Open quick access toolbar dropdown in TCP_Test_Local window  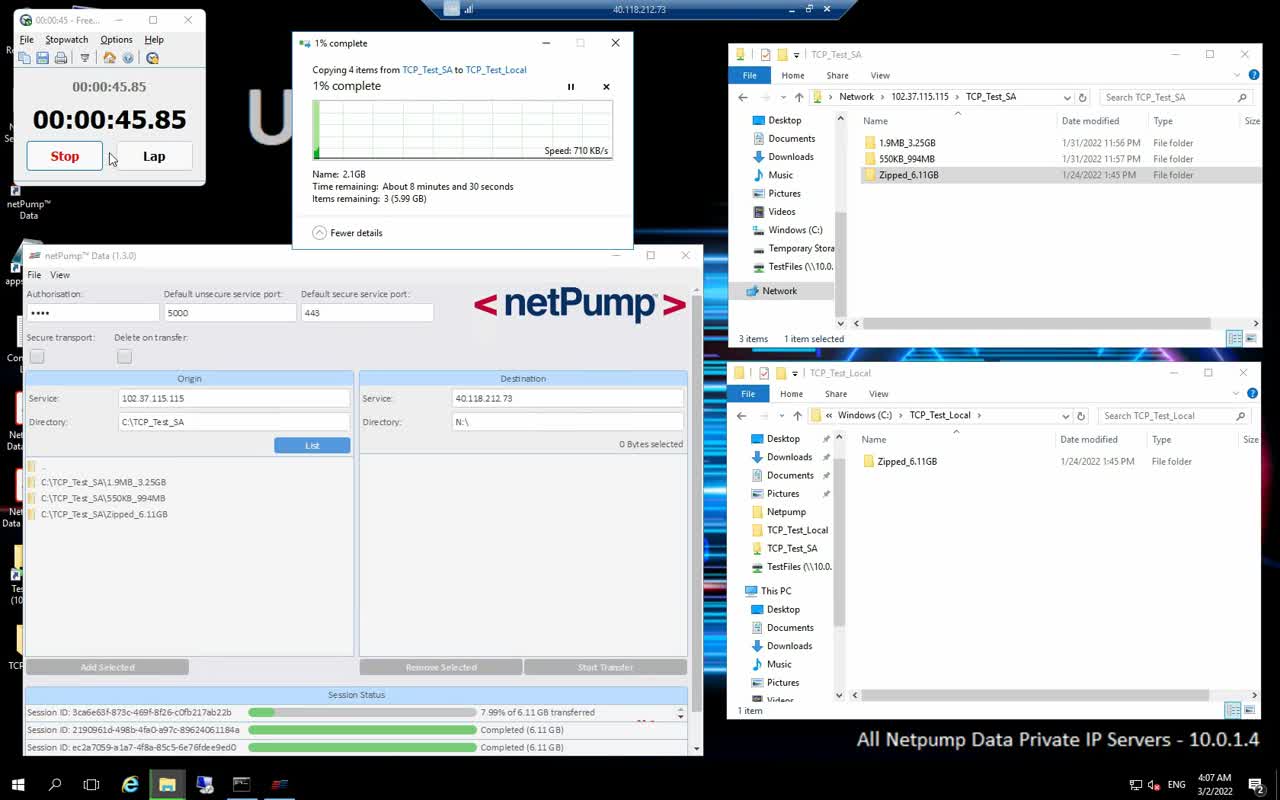795,374
